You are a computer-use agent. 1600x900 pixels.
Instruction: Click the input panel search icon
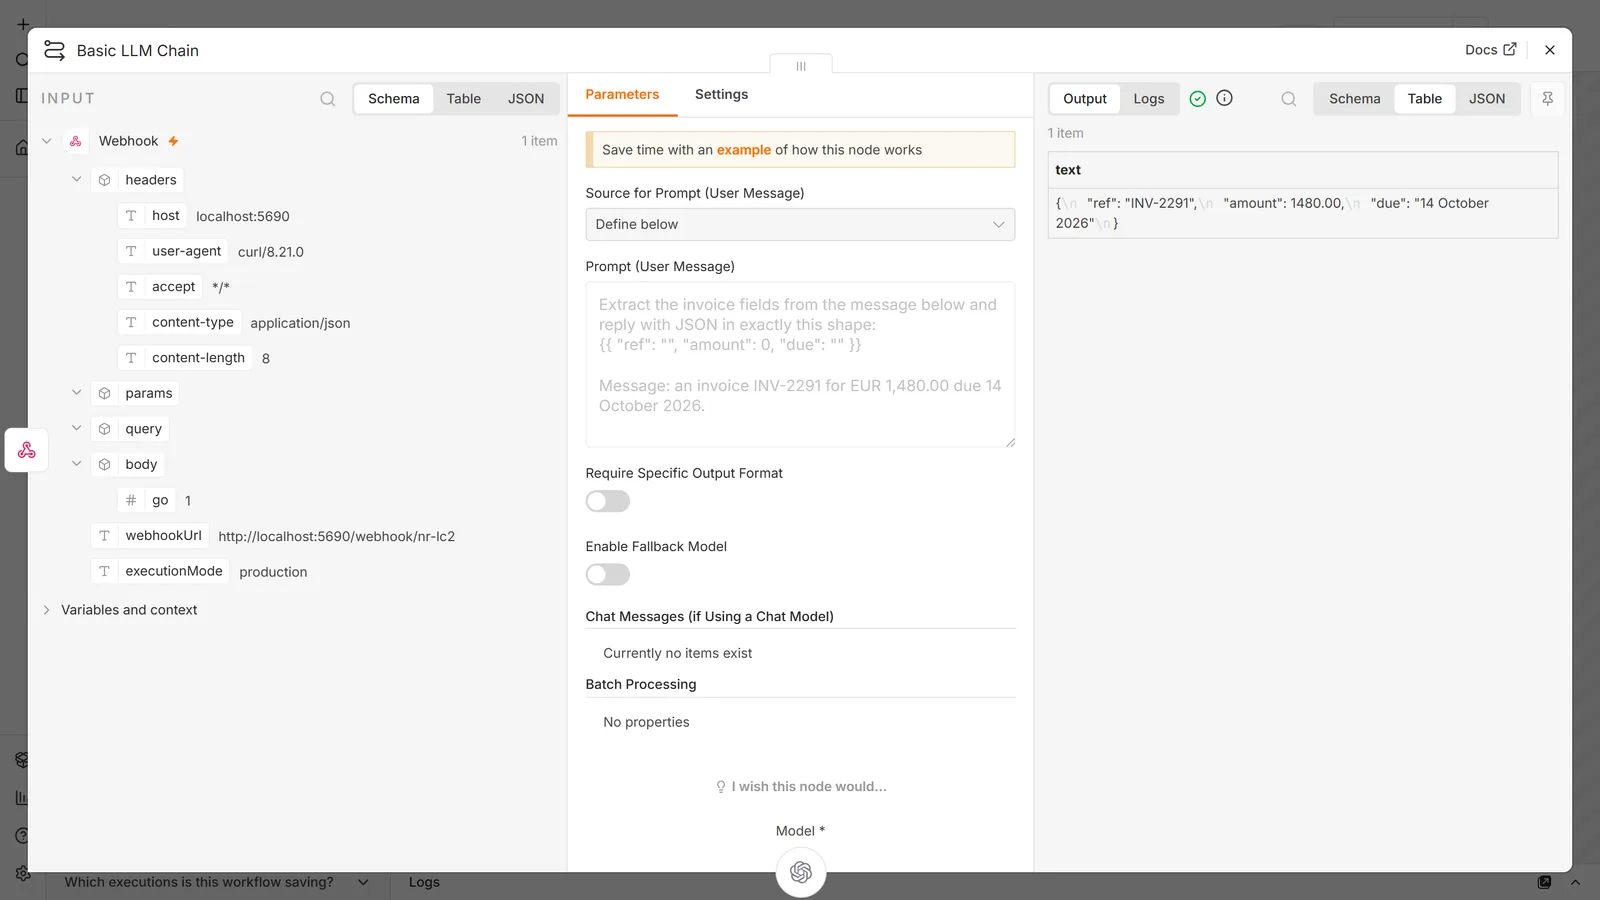pos(327,99)
